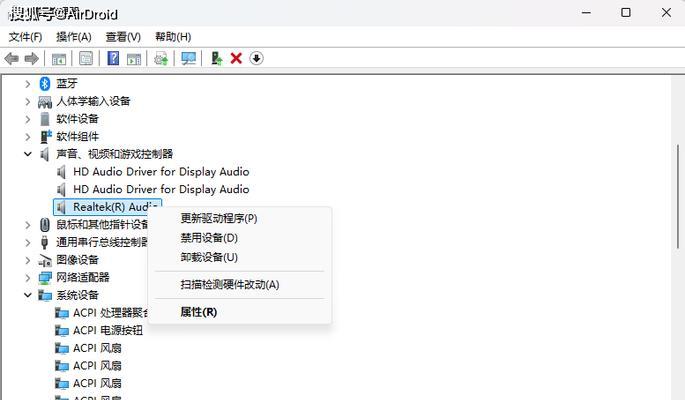This screenshot has width=685, height=400.
Task: Expand the 网络适配器 category
Action: (28, 278)
